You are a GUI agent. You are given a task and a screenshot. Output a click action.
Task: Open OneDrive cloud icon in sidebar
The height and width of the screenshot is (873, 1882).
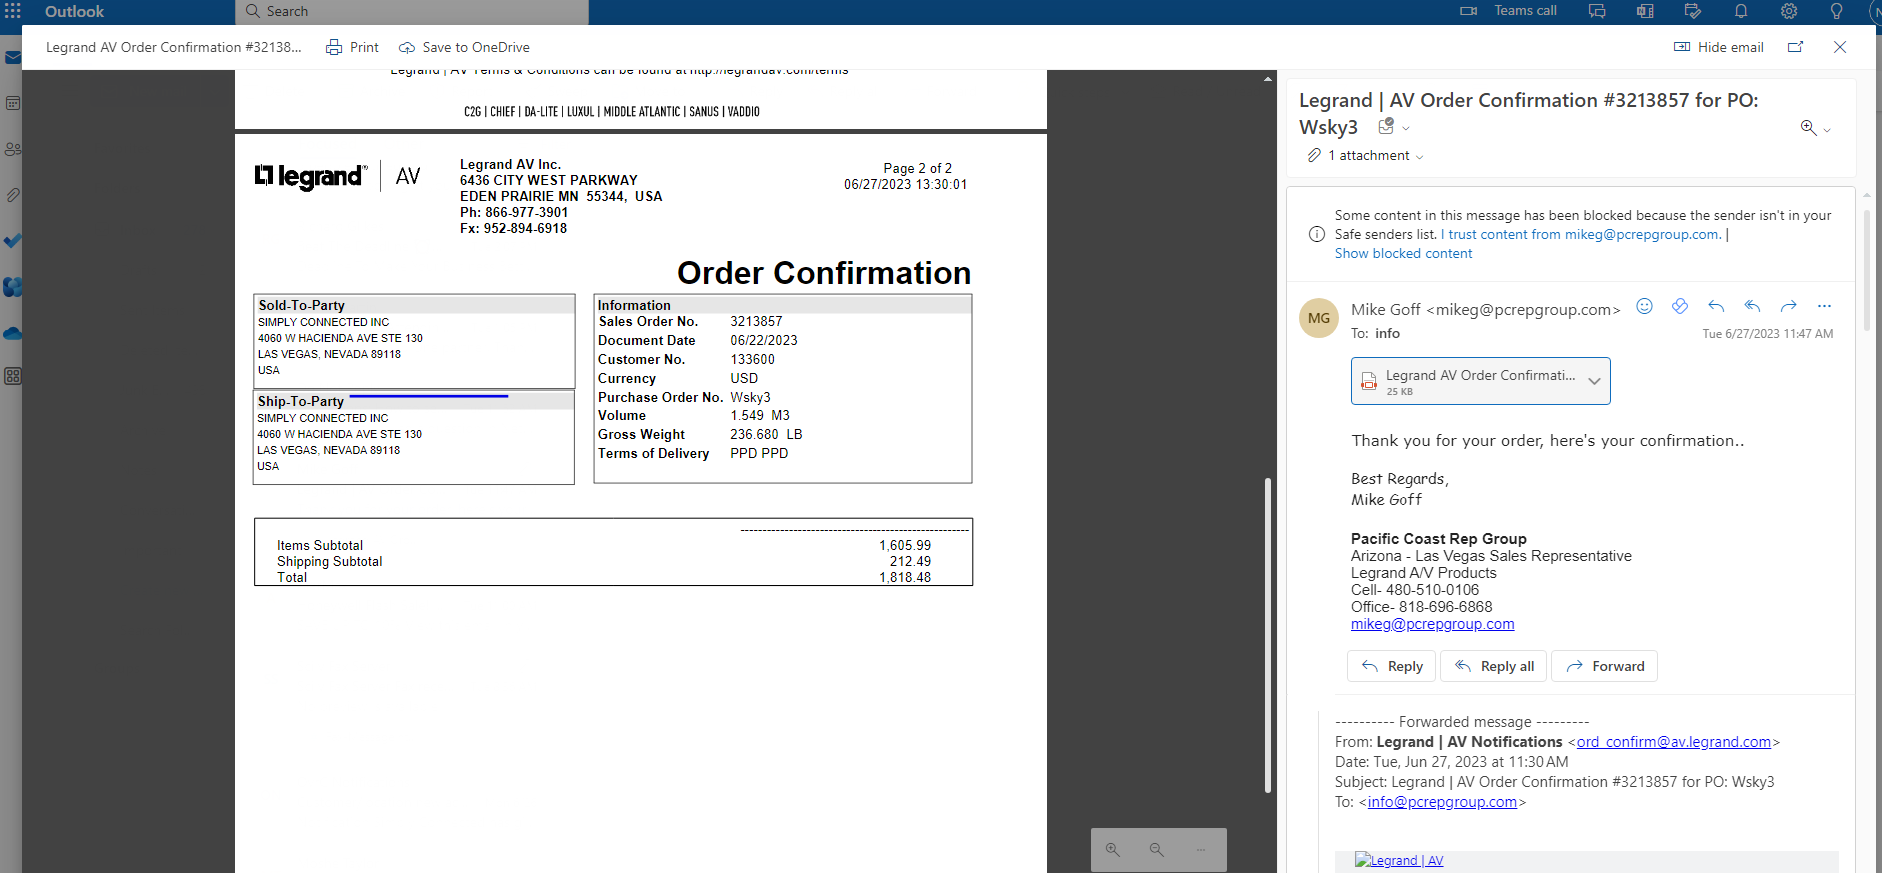point(13,333)
